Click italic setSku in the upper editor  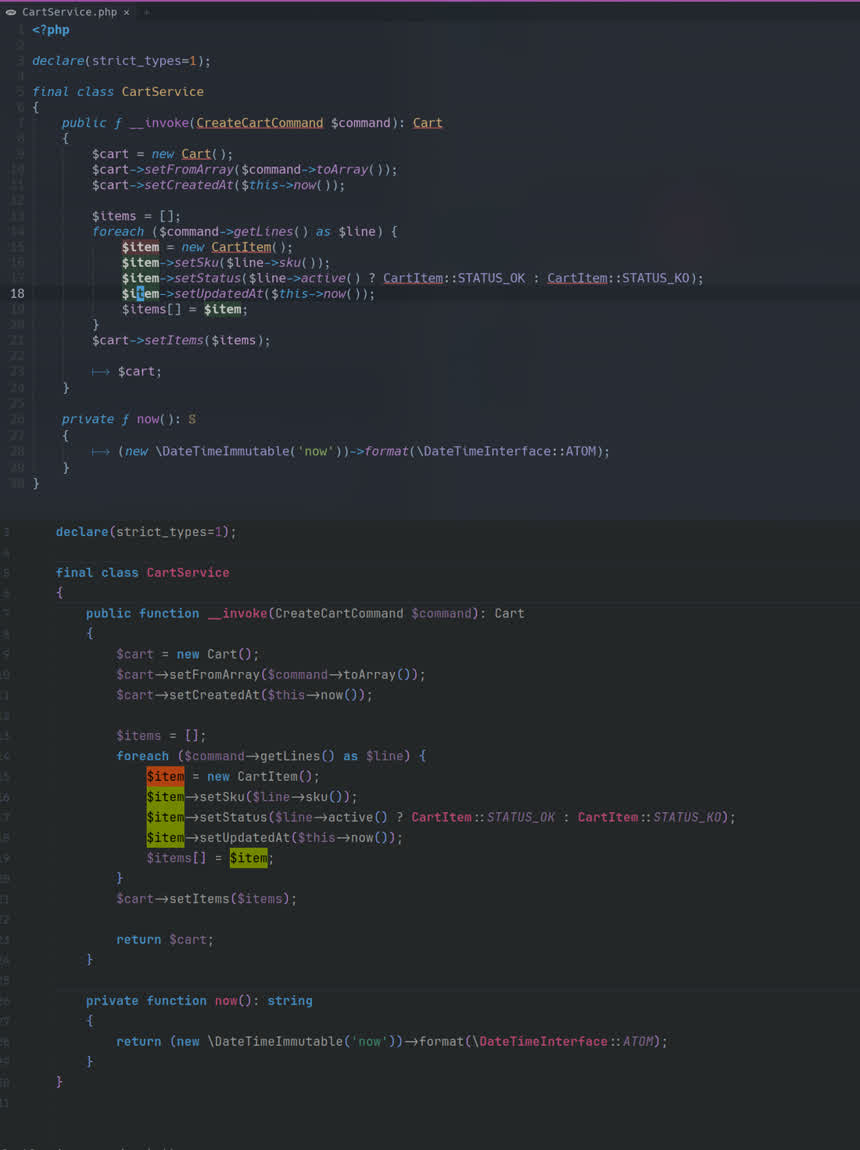point(196,263)
